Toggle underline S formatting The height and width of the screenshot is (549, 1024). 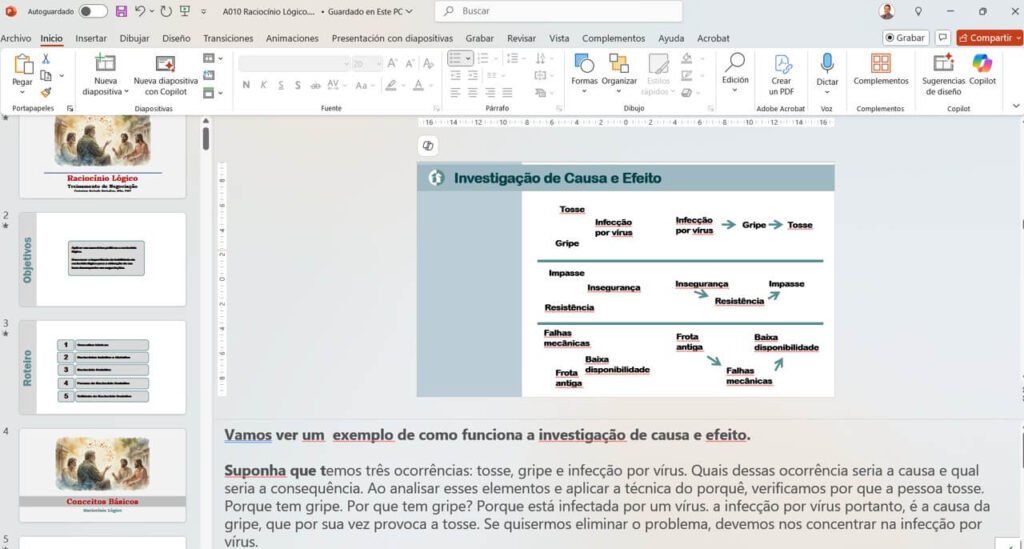(x=281, y=85)
